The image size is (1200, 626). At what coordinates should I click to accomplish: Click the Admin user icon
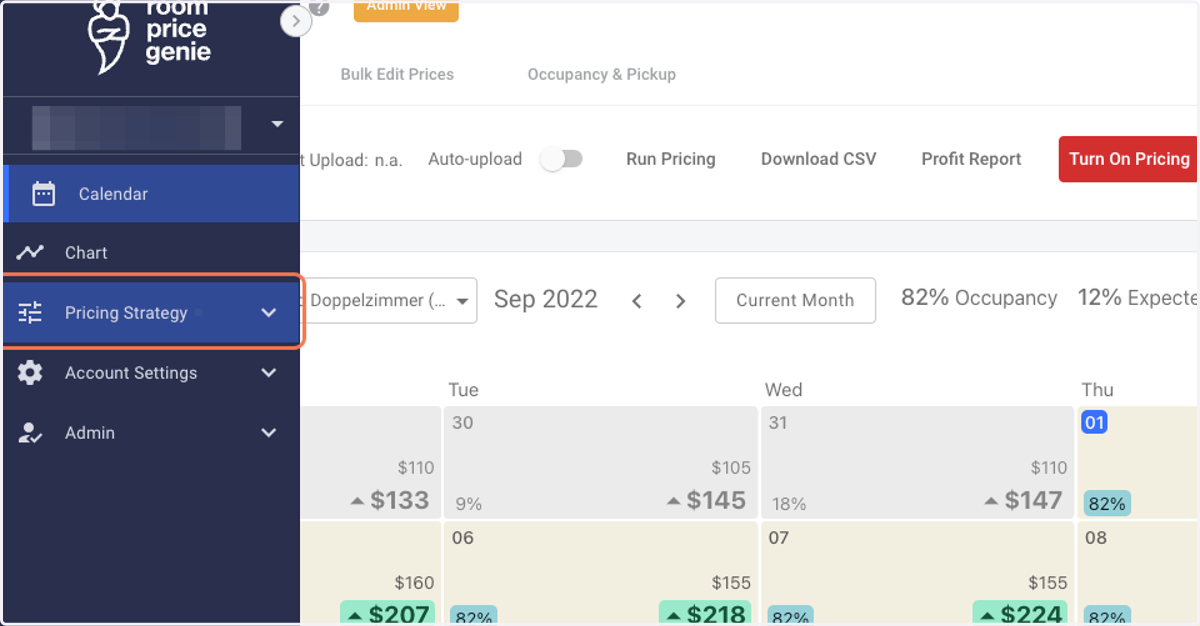coord(30,433)
